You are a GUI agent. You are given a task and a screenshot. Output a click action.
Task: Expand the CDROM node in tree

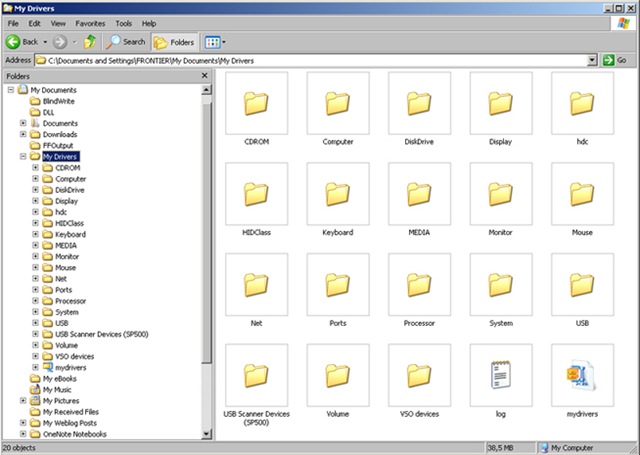pos(36,168)
